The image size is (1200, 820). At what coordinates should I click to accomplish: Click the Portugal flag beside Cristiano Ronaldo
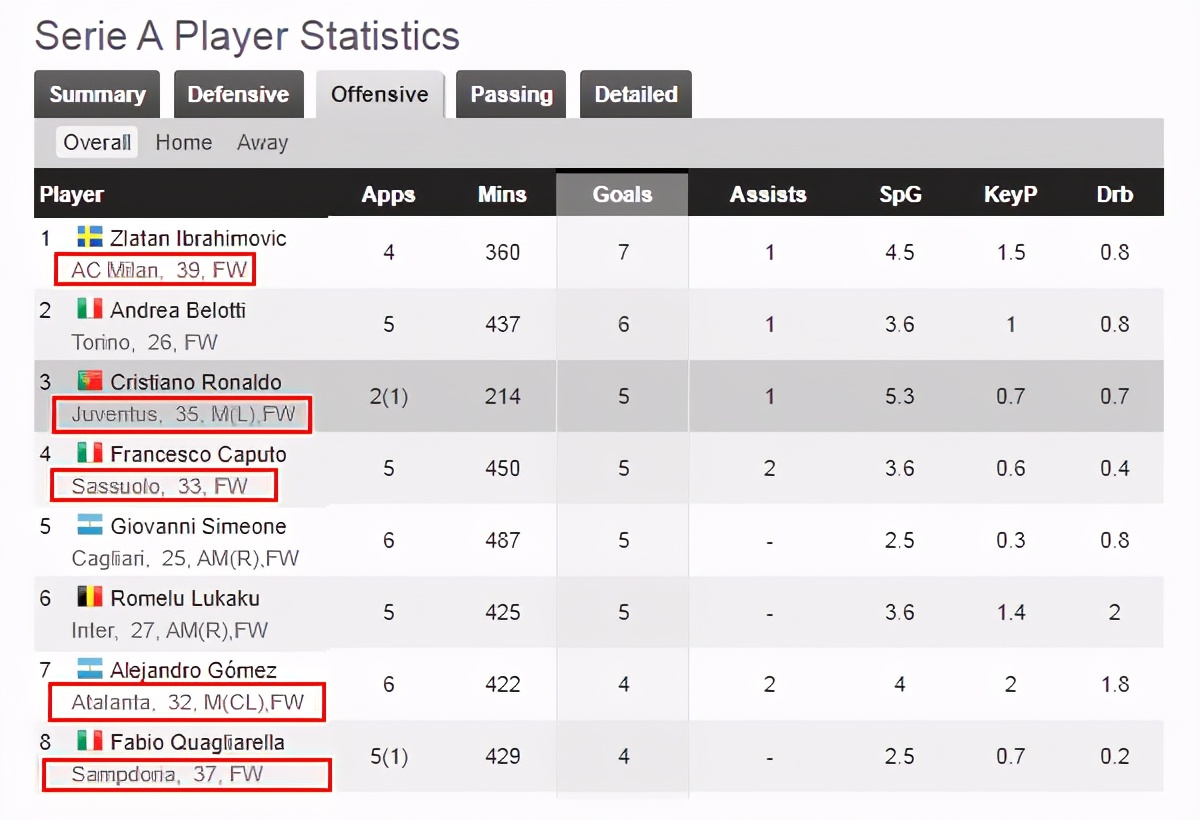tap(90, 382)
